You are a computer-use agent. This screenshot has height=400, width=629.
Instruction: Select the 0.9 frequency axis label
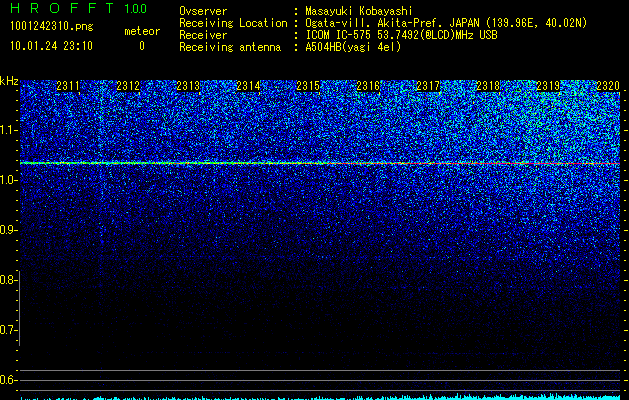point(7,230)
